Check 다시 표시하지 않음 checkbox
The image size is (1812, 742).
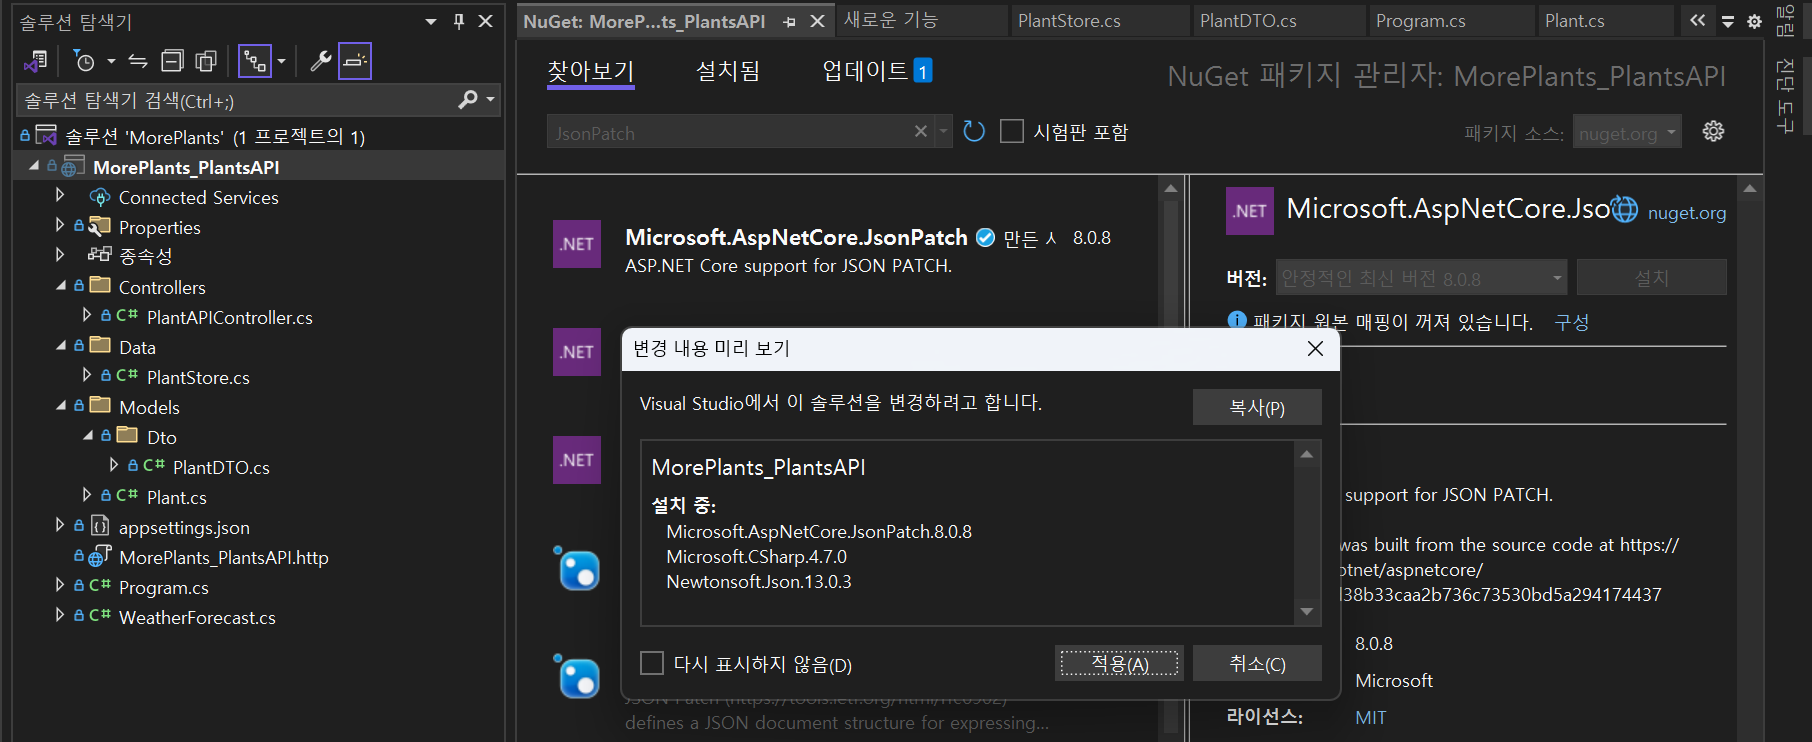click(652, 663)
